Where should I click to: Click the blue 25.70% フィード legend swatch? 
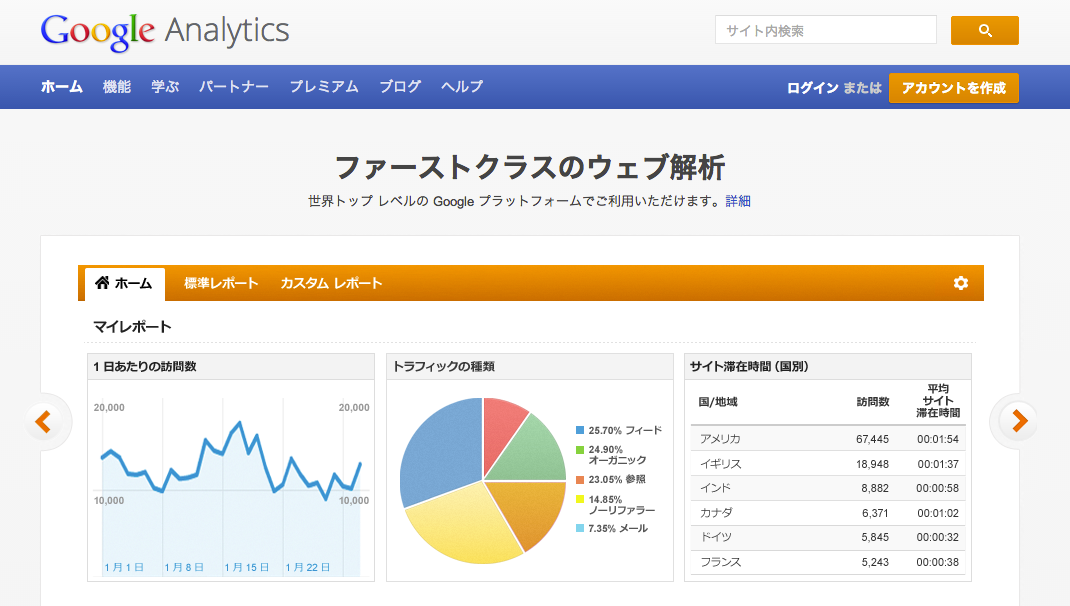pos(580,430)
